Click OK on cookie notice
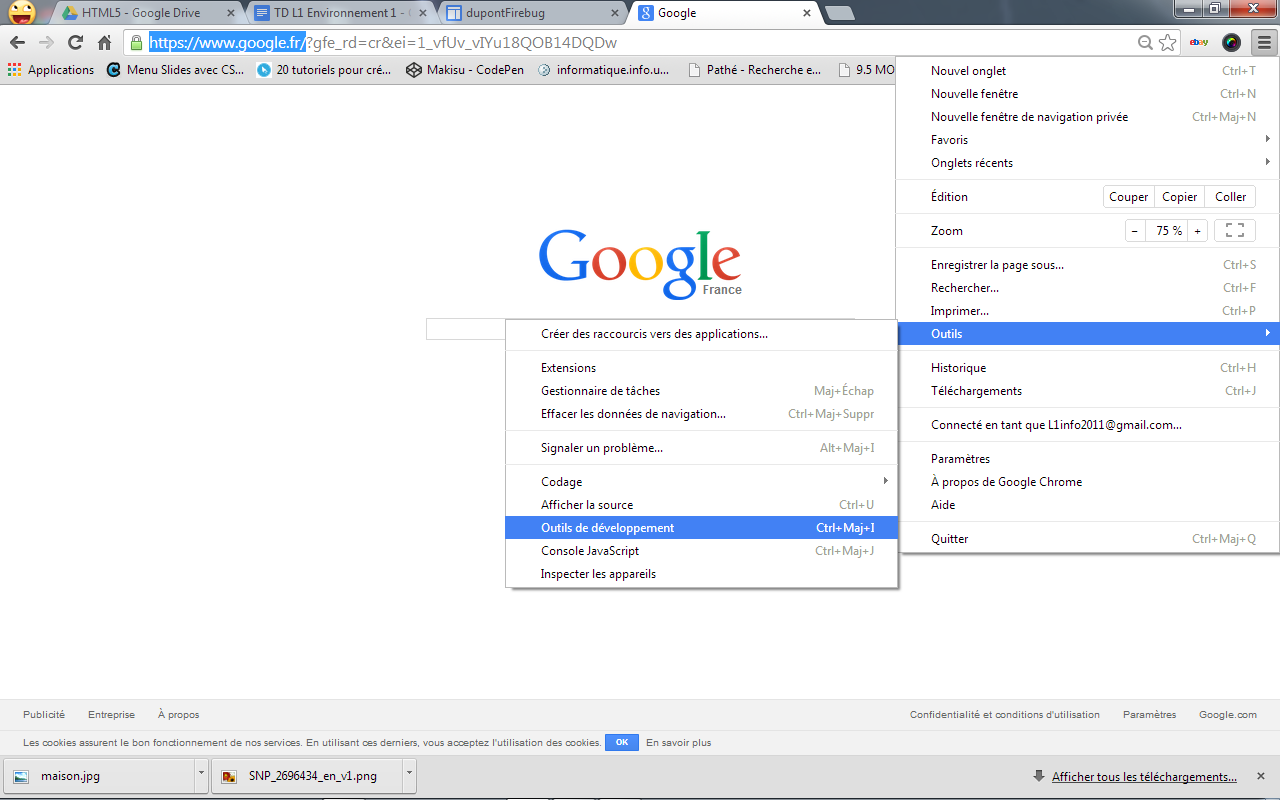Image resolution: width=1280 pixels, height=800 pixels. click(622, 743)
